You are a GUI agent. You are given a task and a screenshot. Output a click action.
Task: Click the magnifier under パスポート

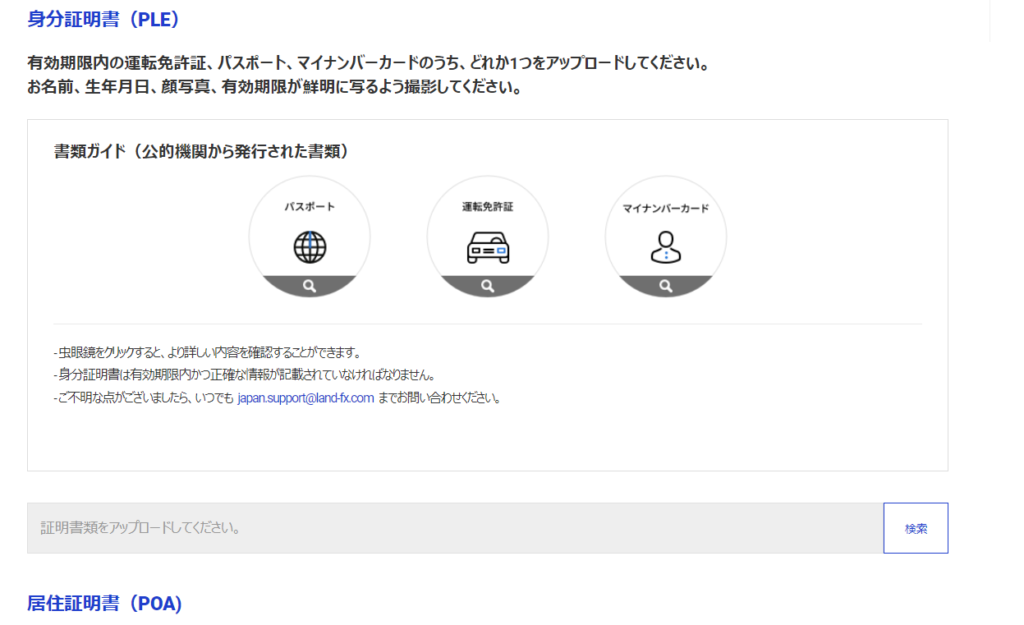point(310,286)
